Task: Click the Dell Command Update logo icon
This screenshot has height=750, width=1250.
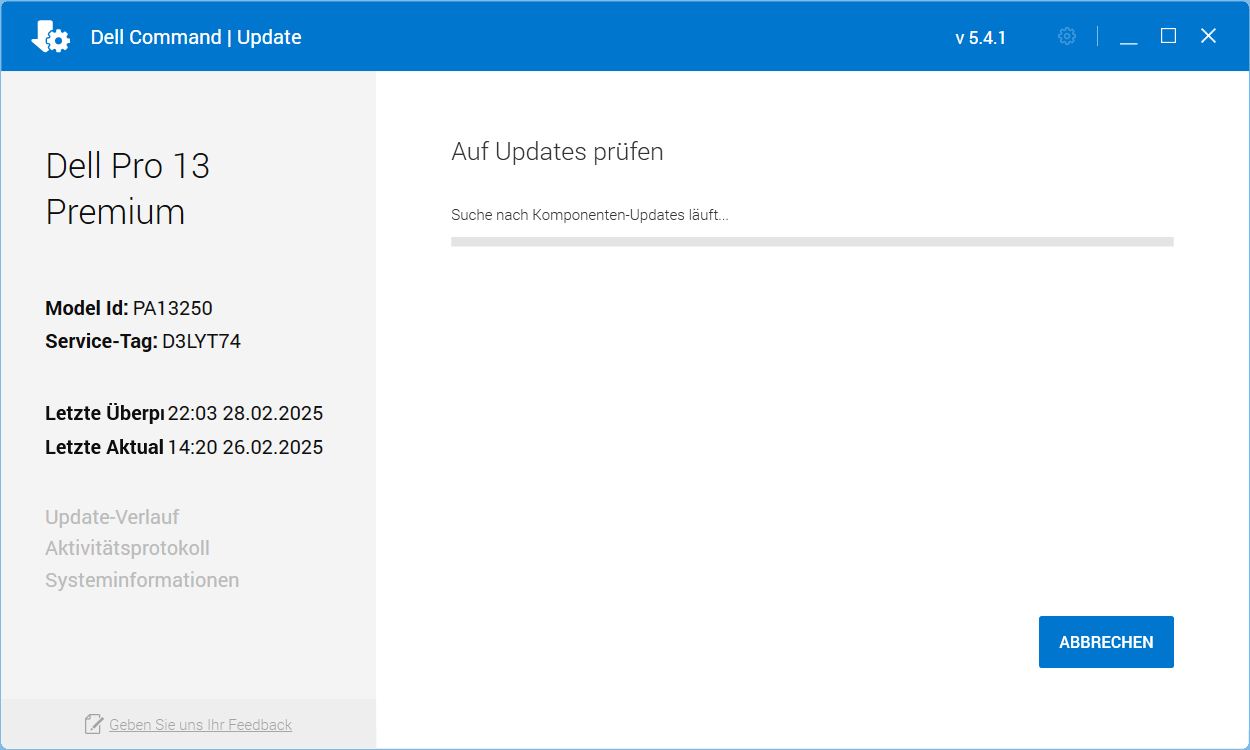Action: coord(50,37)
